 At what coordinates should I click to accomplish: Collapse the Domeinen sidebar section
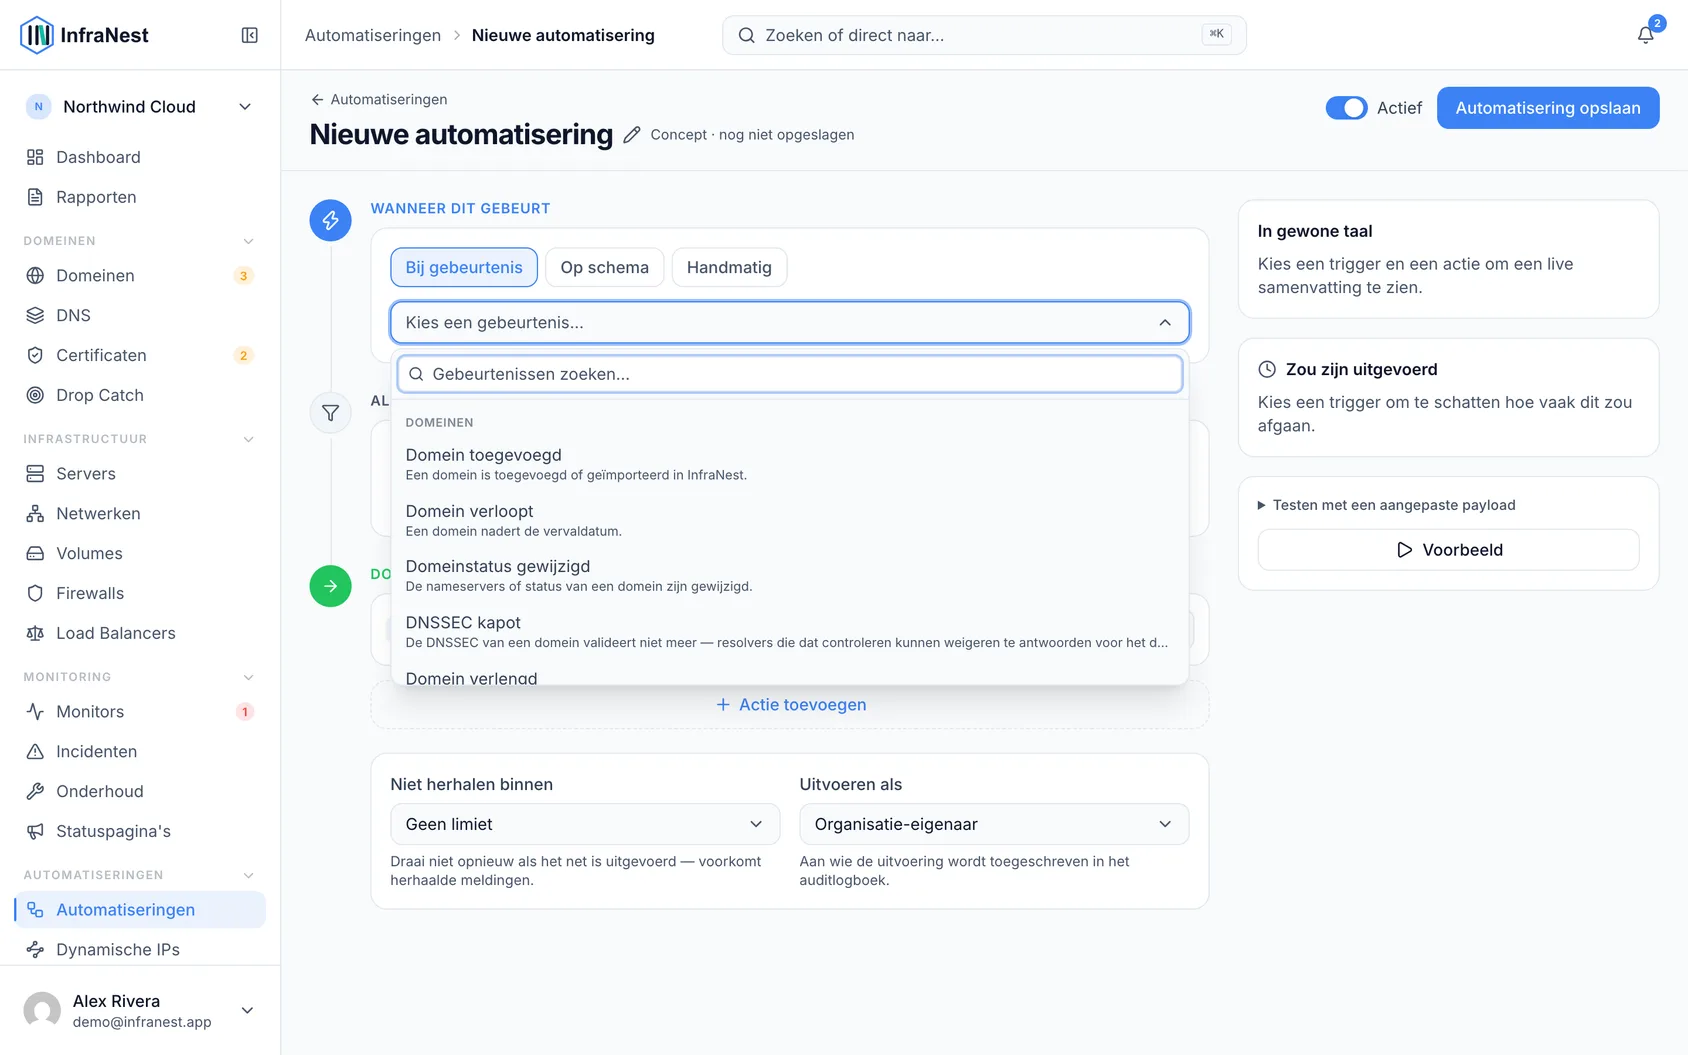(249, 241)
